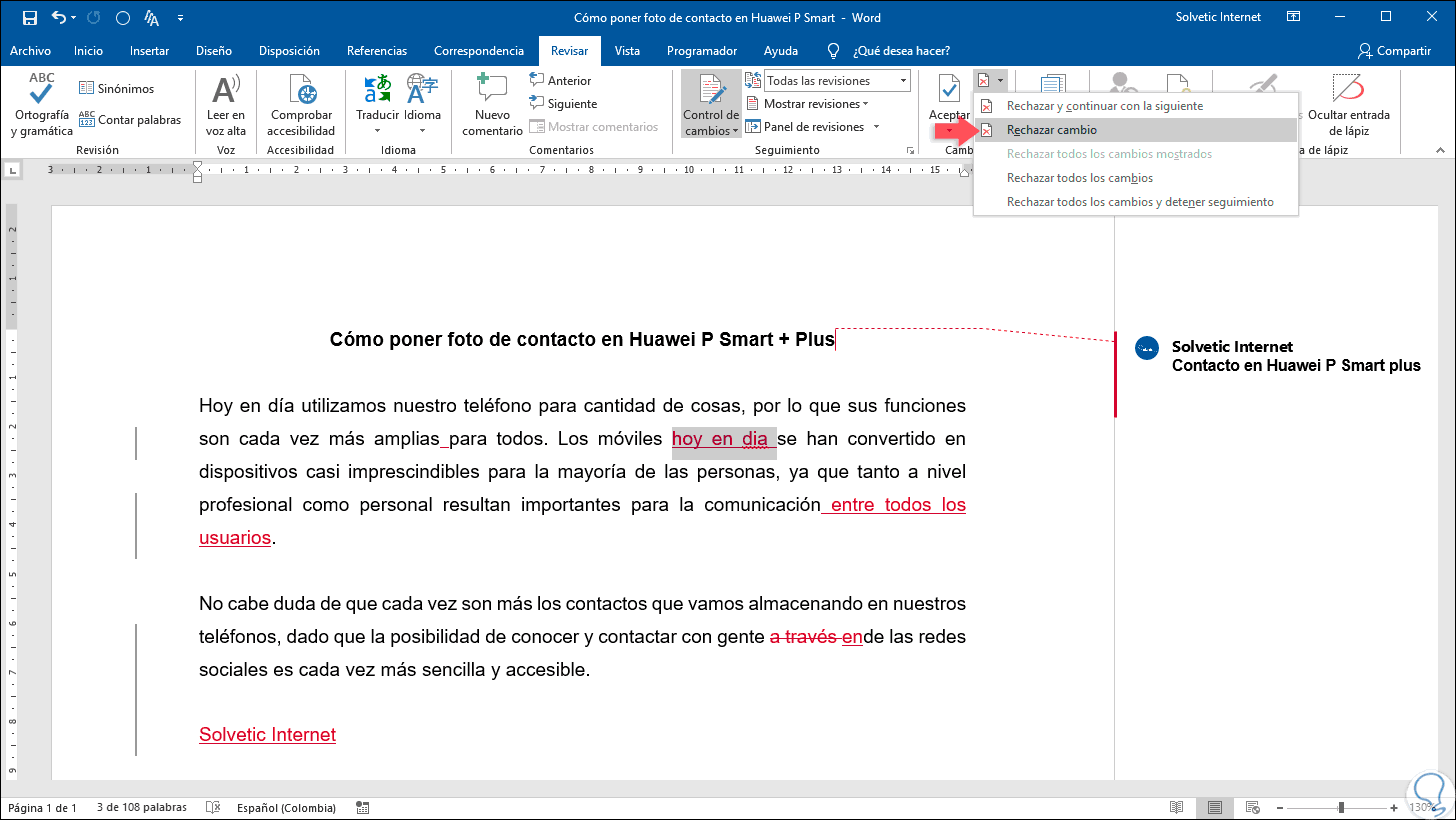The image size is (1456, 820).
Task: Click the comment author avatar icon
Action: 1147,347
